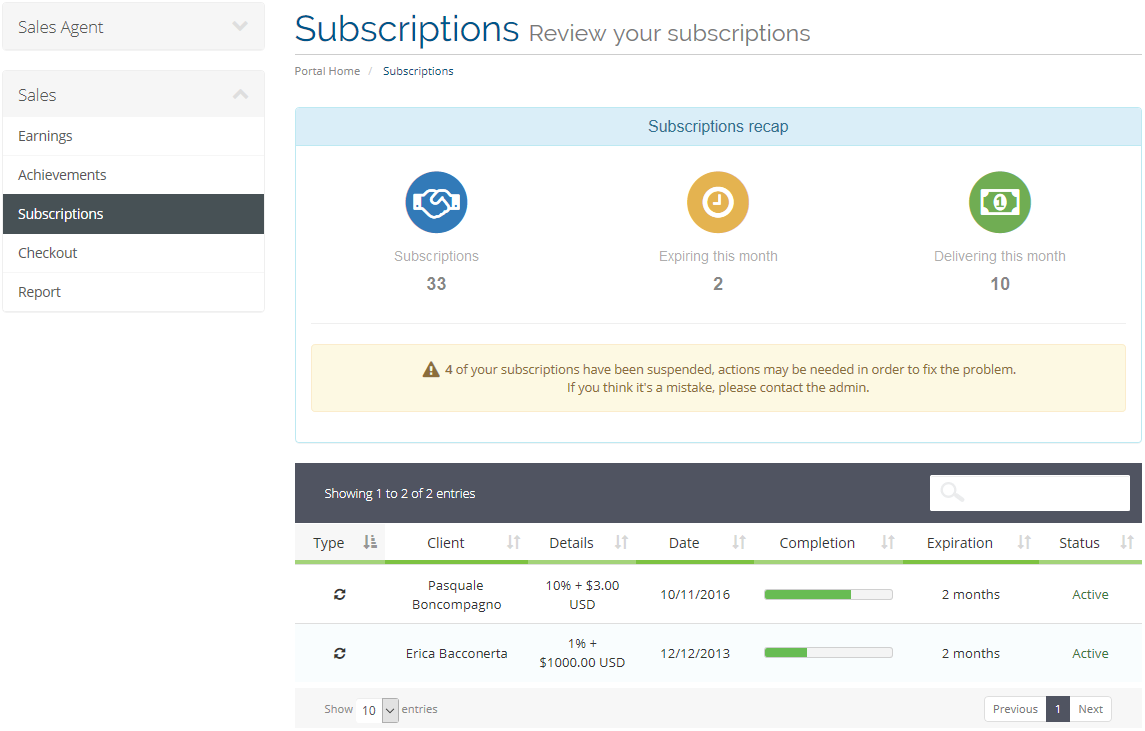Open Report in the Sales menu
This screenshot has height=731, width=1145.
pyautogui.click(x=134, y=292)
